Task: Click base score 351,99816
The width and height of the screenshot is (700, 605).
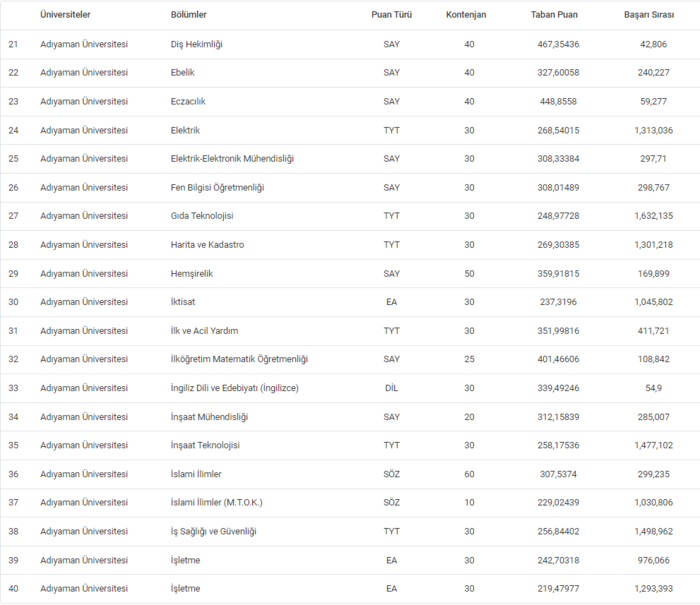Action: coord(558,331)
